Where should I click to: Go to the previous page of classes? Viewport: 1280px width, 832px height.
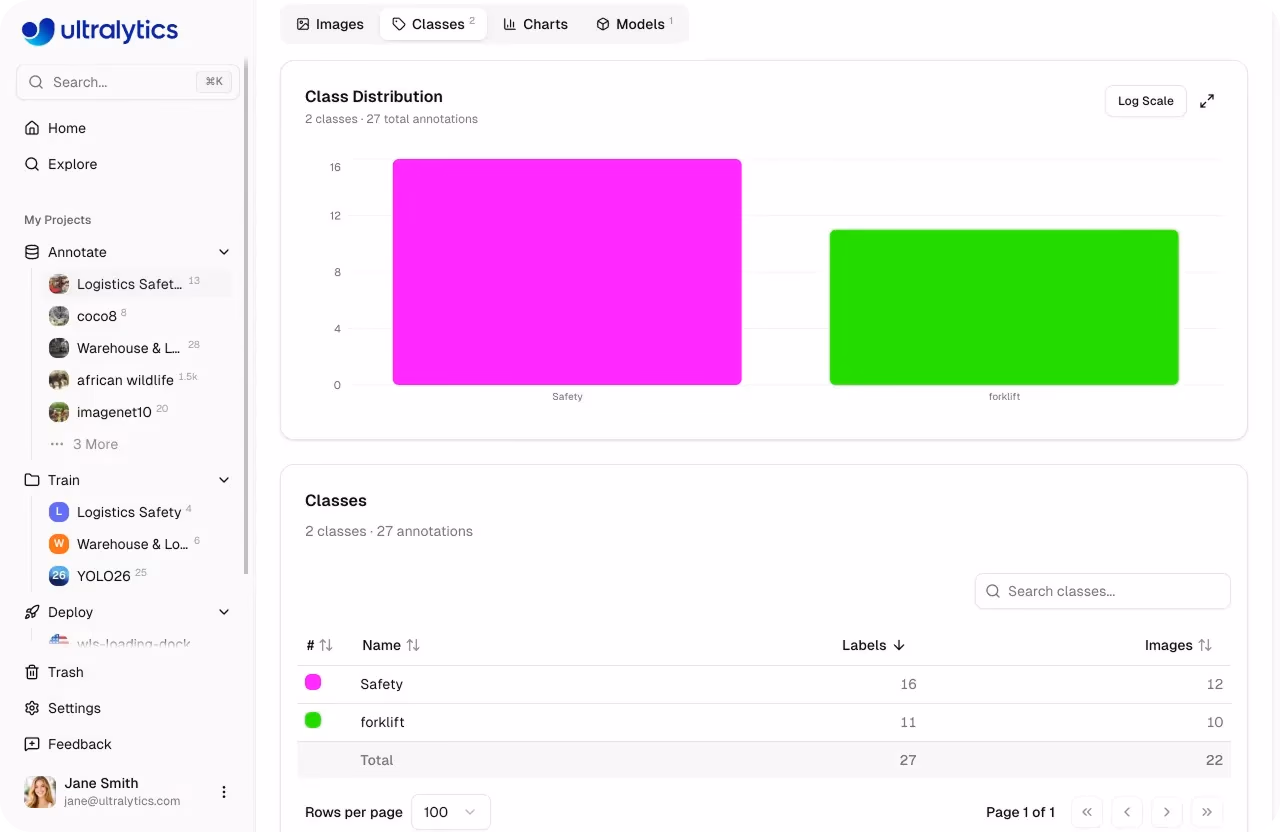point(1127,812)
